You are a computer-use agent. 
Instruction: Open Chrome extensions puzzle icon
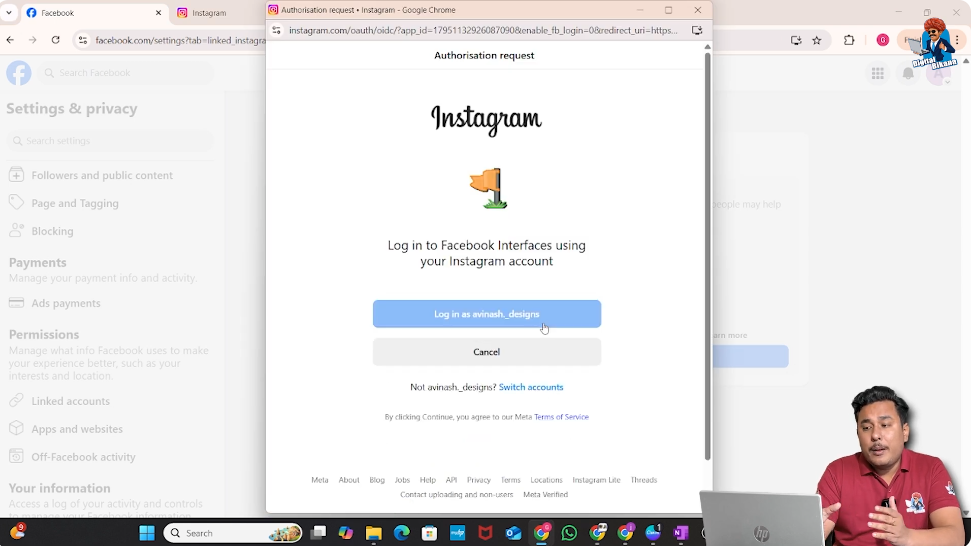click(x=849, y=40)
